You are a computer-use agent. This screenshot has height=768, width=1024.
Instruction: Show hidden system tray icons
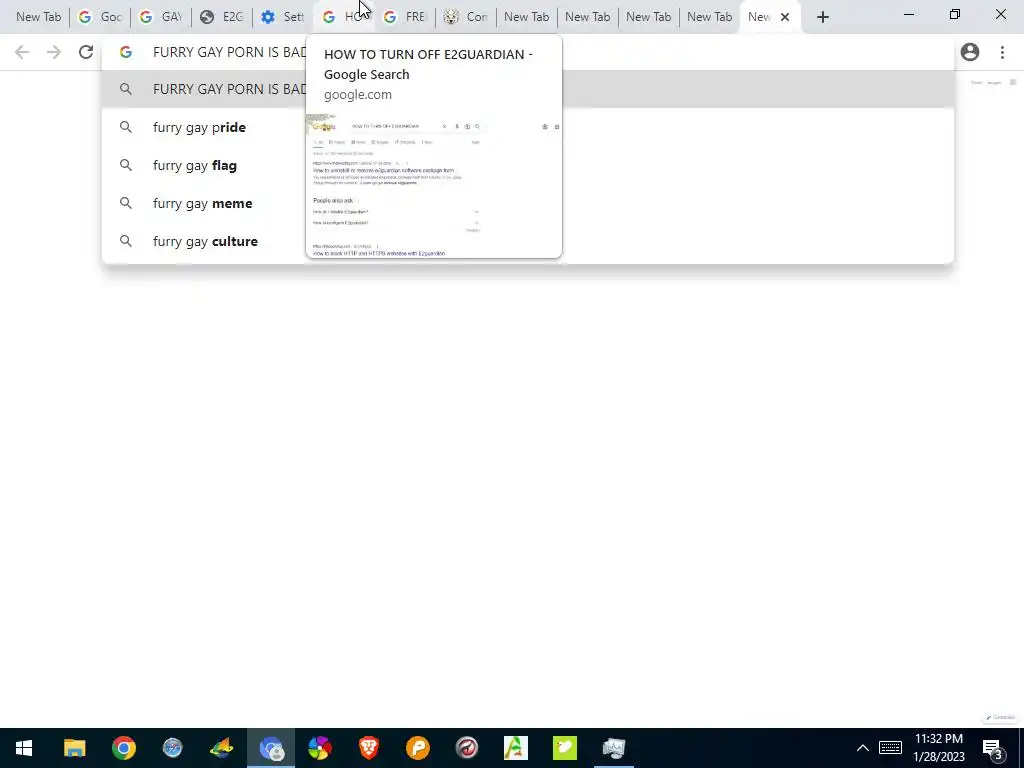[863, 748]
